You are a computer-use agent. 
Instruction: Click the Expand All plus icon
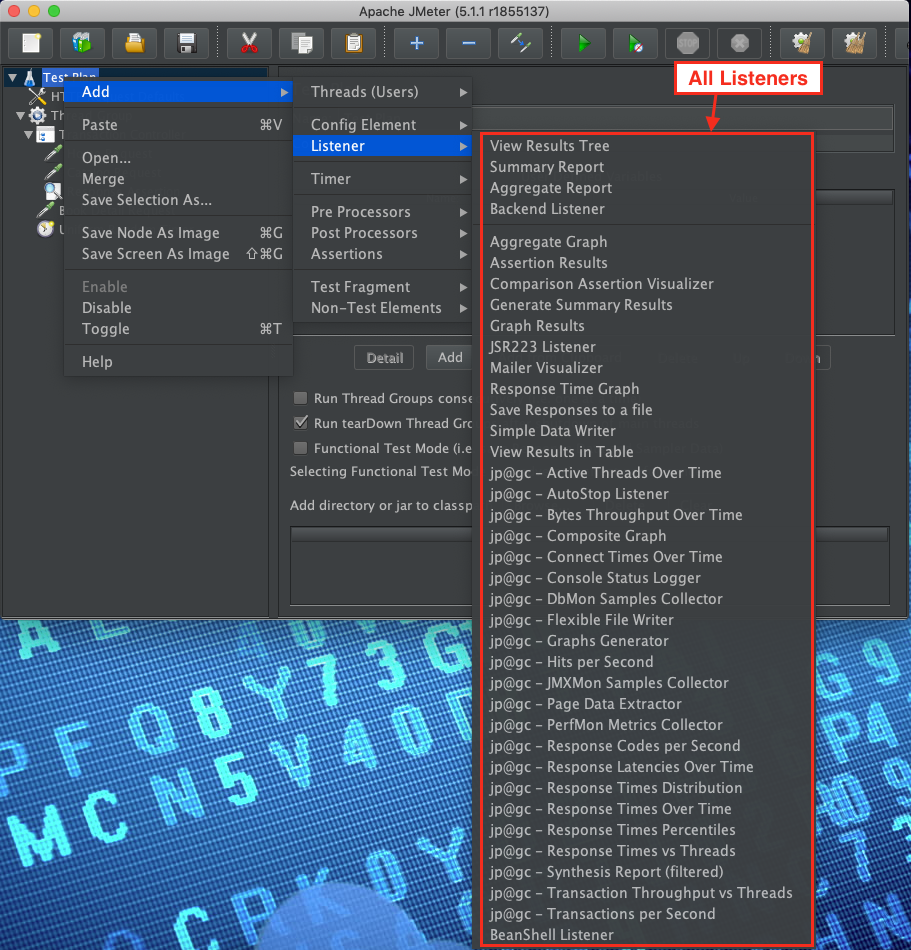[x=417, y=43]
